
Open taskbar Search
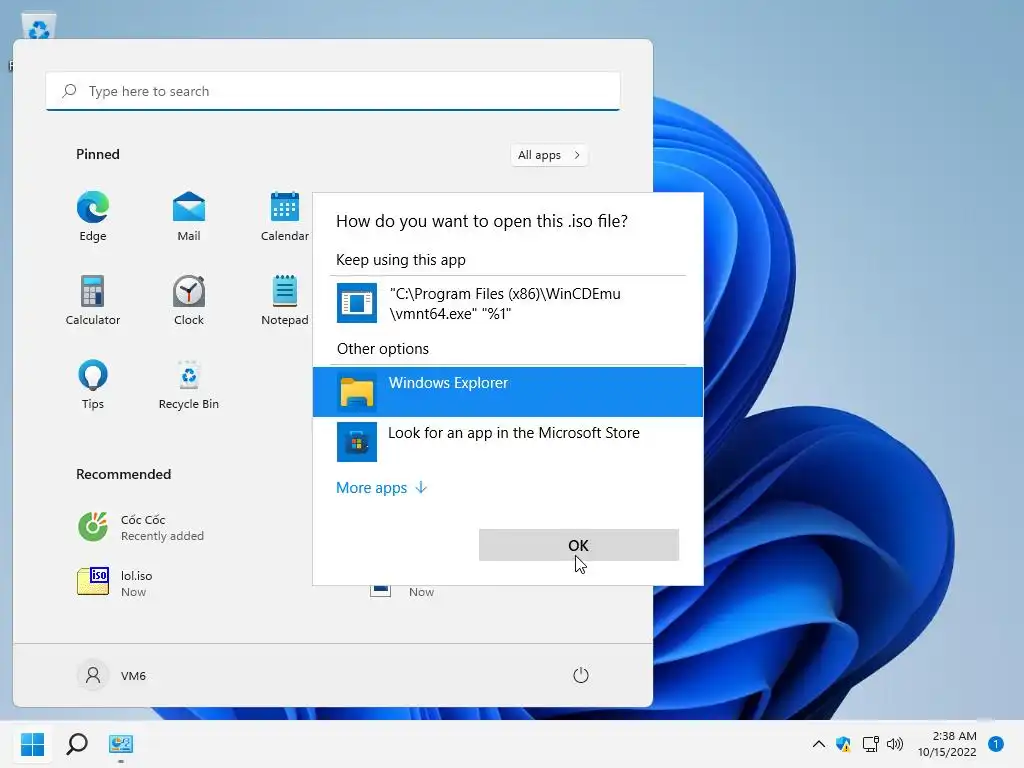point(77,744)
